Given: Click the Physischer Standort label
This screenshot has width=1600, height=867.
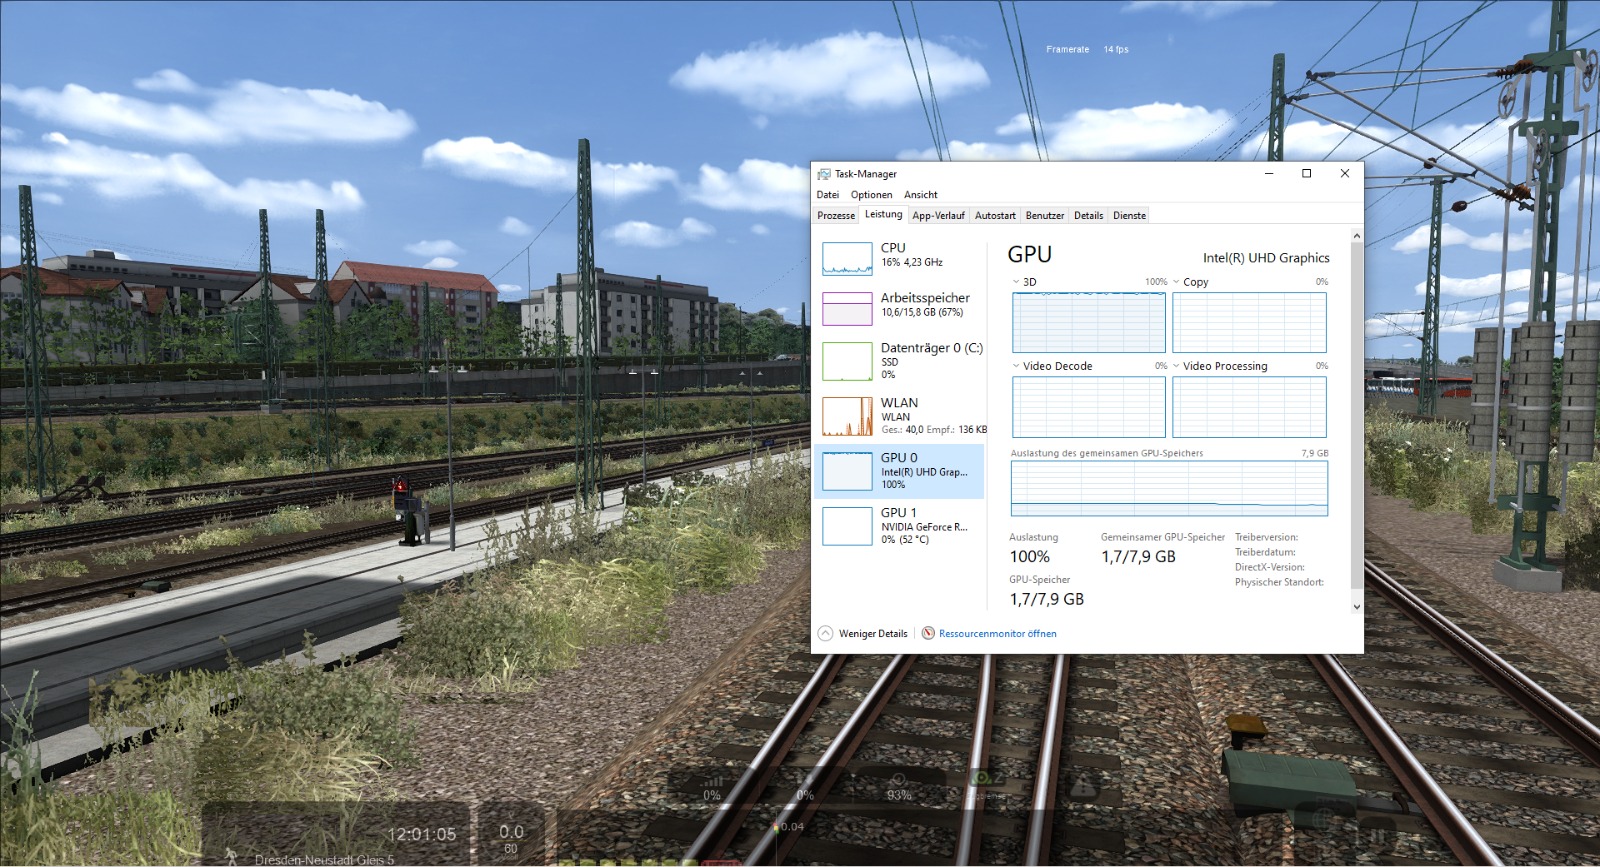Looking at the screenshot, I should point(1280,582).
